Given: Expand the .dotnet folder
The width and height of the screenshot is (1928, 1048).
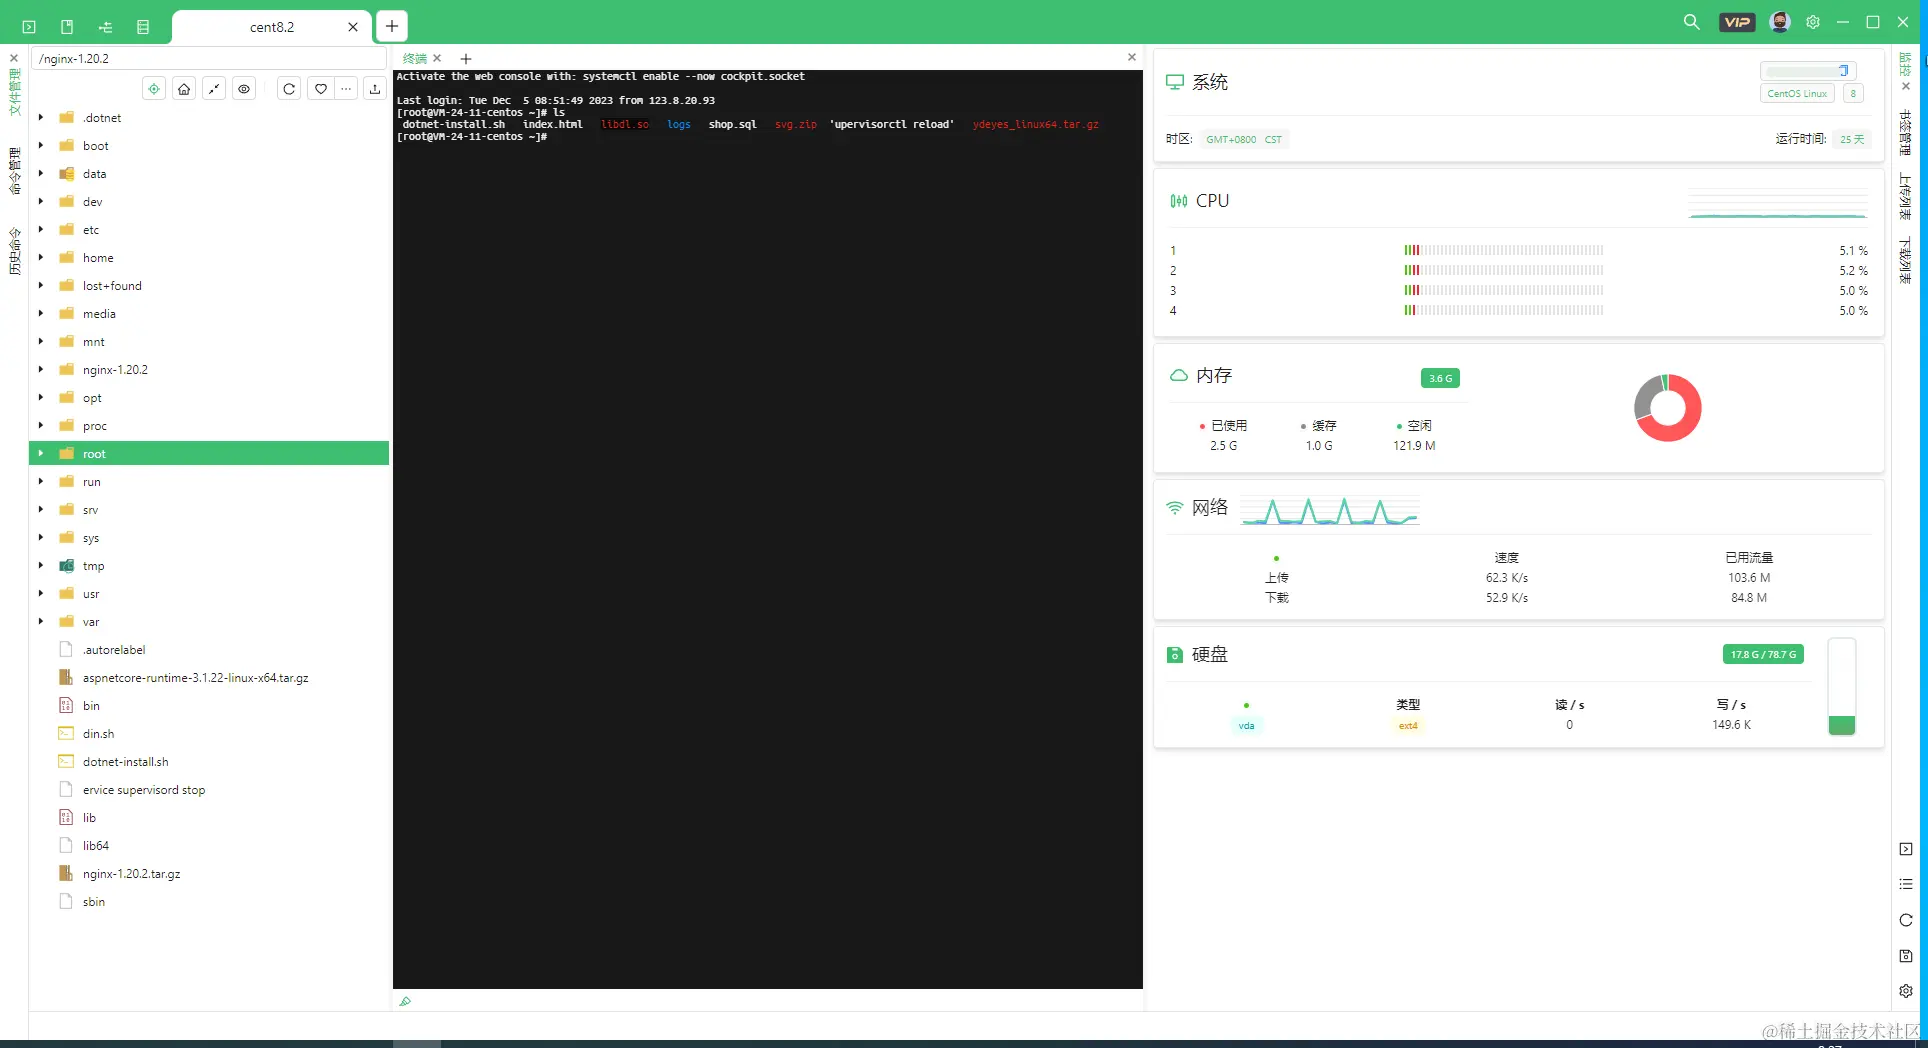Looking at the screenshot, I should point(41,117).
